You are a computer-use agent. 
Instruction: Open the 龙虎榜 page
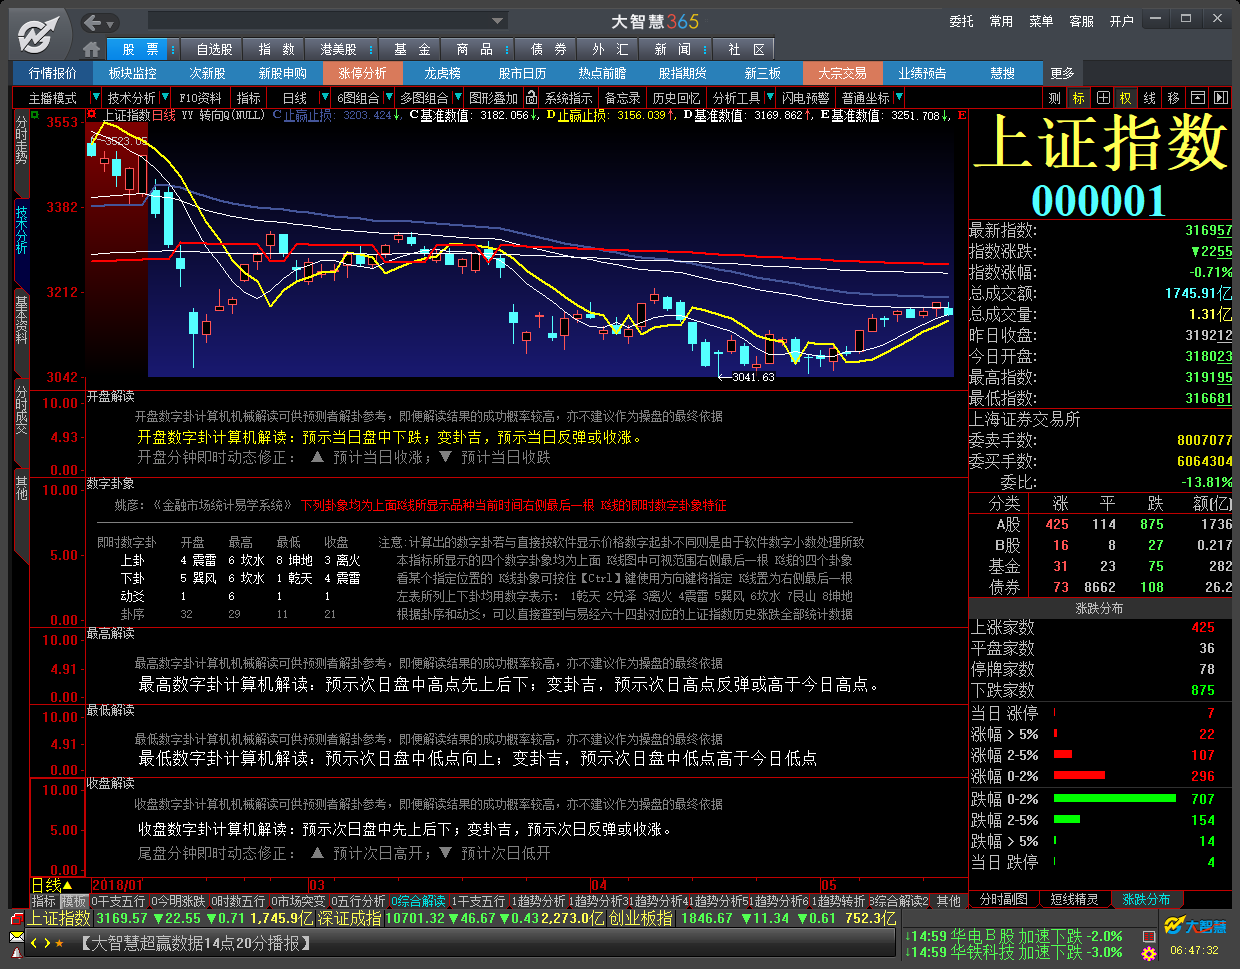(442, 73)
